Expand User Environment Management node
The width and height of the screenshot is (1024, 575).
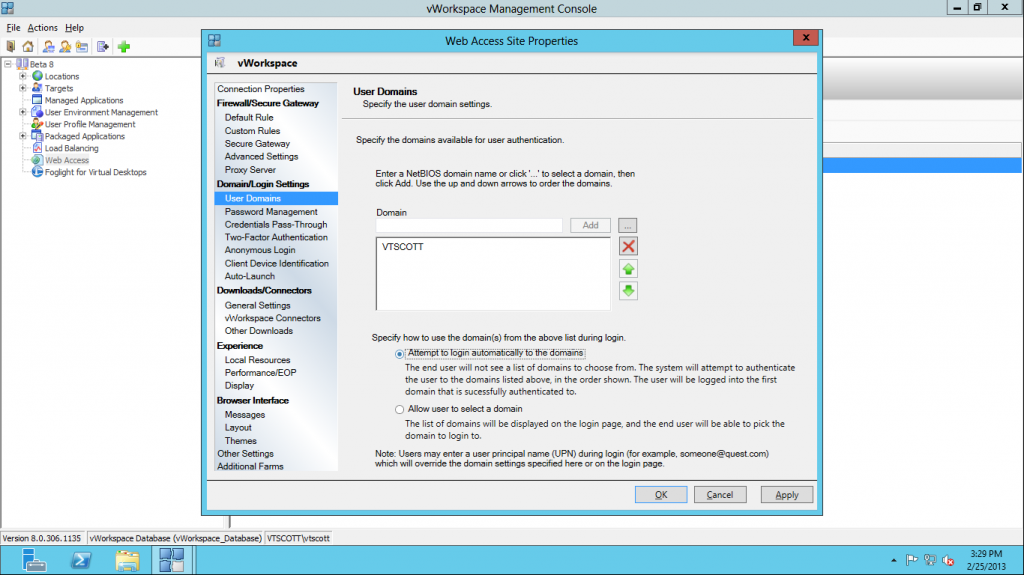pos(23,112)
